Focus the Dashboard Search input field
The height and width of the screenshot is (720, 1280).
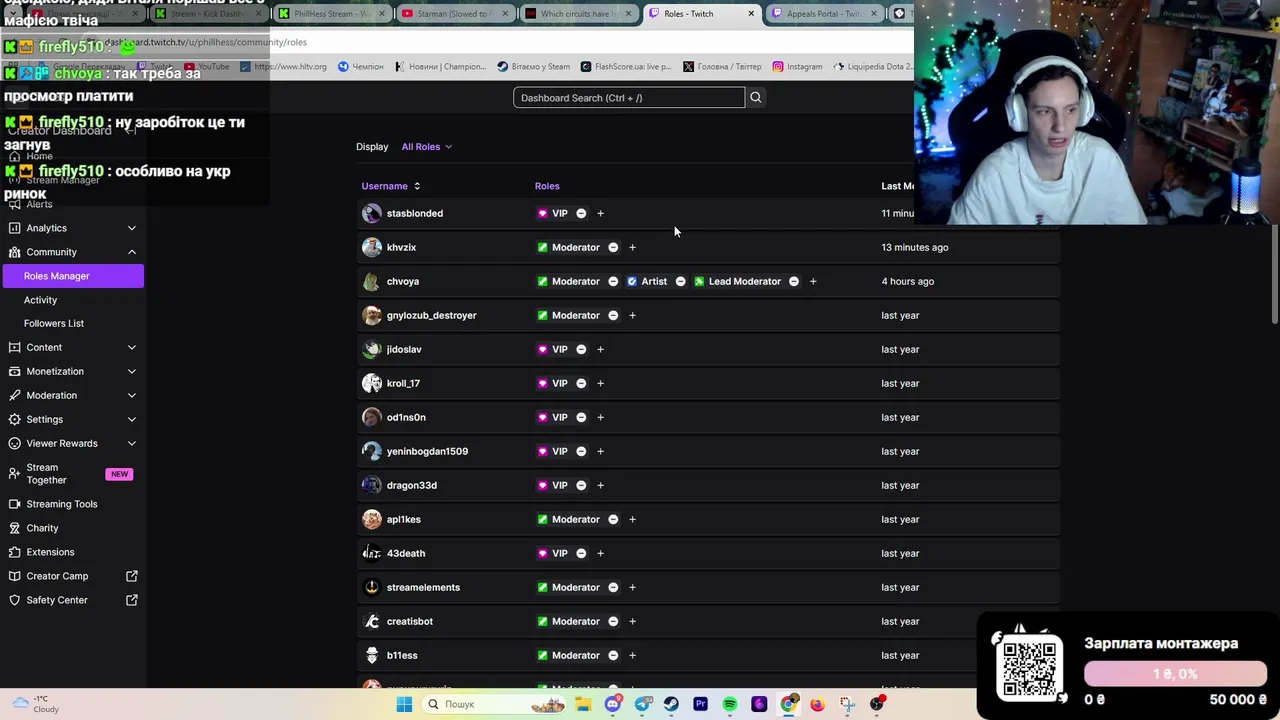pyautogui.click(x=629, y=97)
